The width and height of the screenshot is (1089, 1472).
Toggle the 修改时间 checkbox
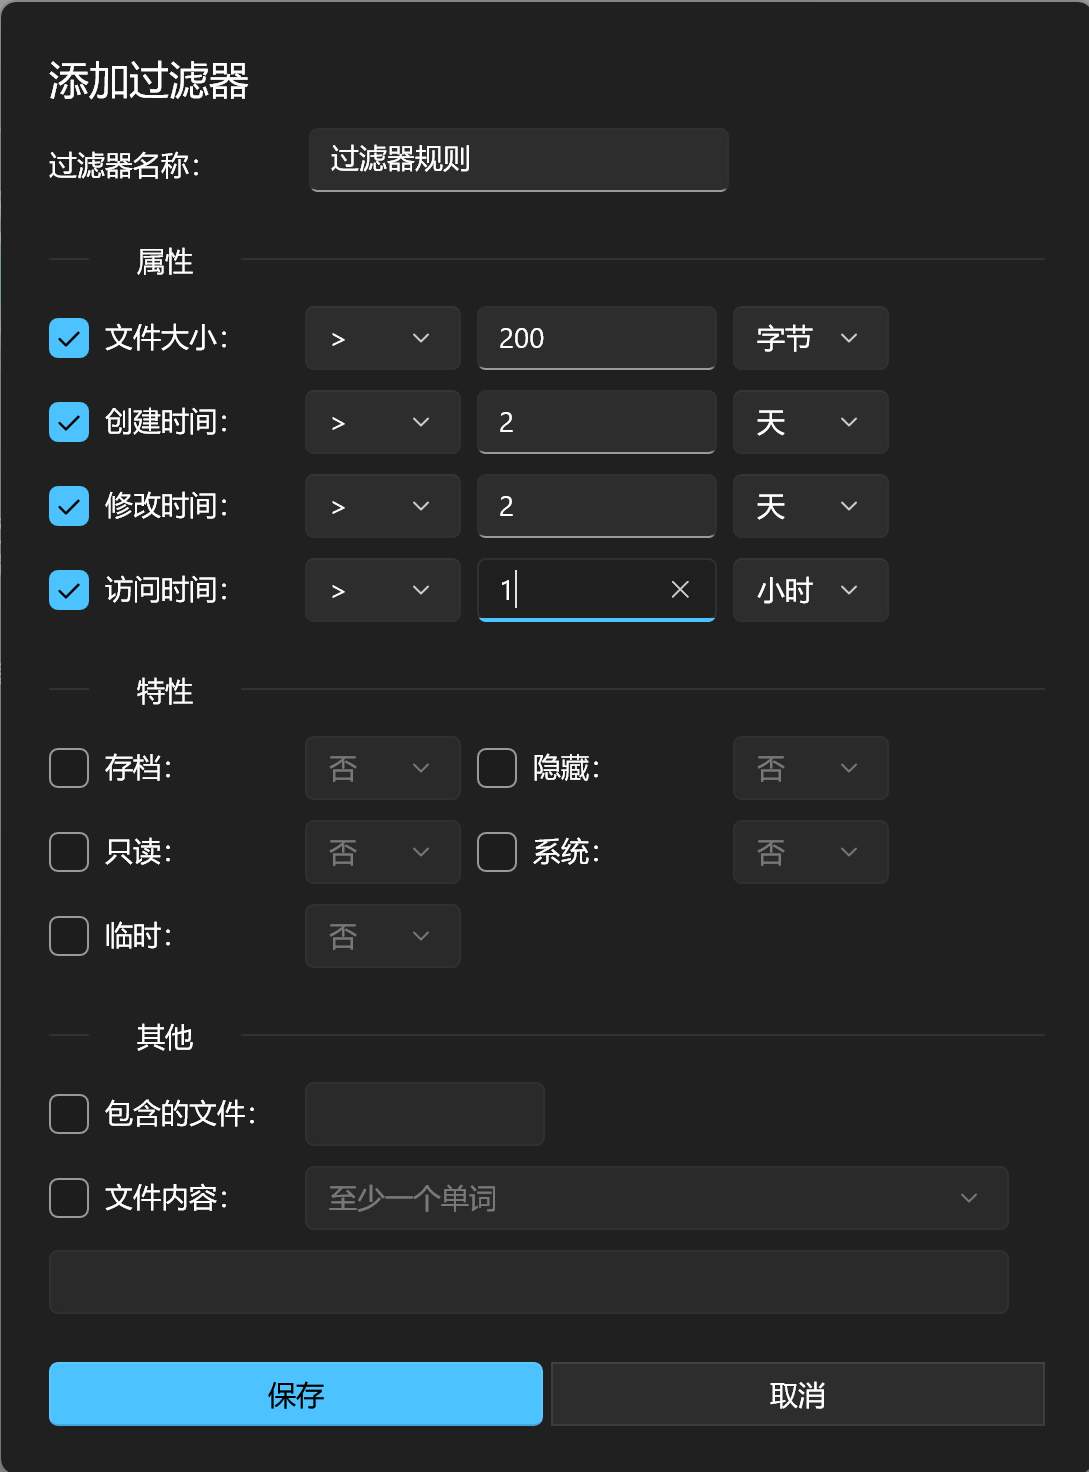point(69,506)
